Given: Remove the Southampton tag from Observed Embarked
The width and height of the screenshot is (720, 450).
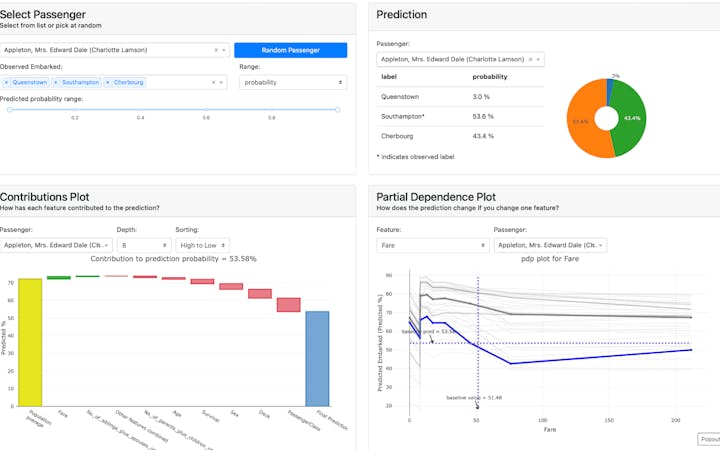Looking at the screenshot, I should tap(56, 82).
